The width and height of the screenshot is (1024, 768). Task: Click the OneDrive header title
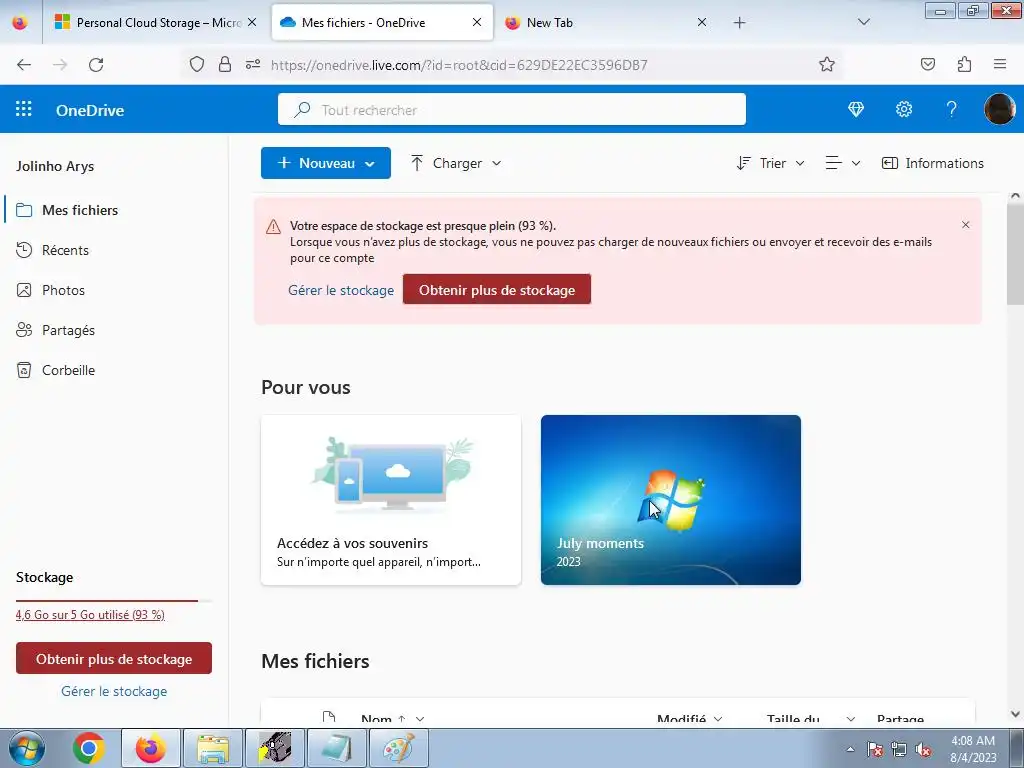click(89, 110)
